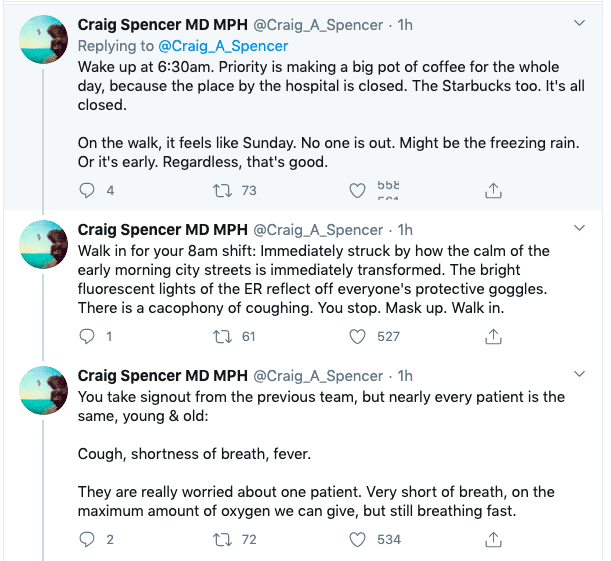This screenshot has height=561, width=611.
Task: Reply to the 6:30am coffee tweet
Action: coord(87,190)
